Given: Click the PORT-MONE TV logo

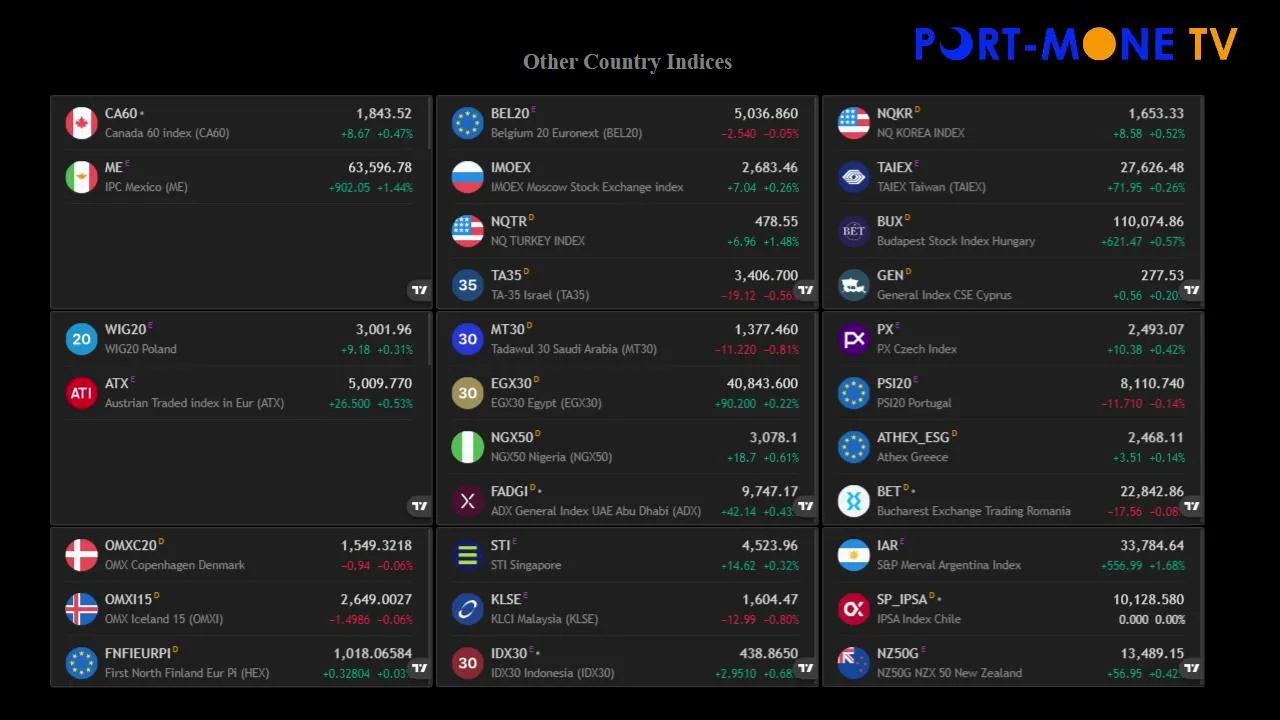Looking at the screenshot, I should (x=1076, y=44).
